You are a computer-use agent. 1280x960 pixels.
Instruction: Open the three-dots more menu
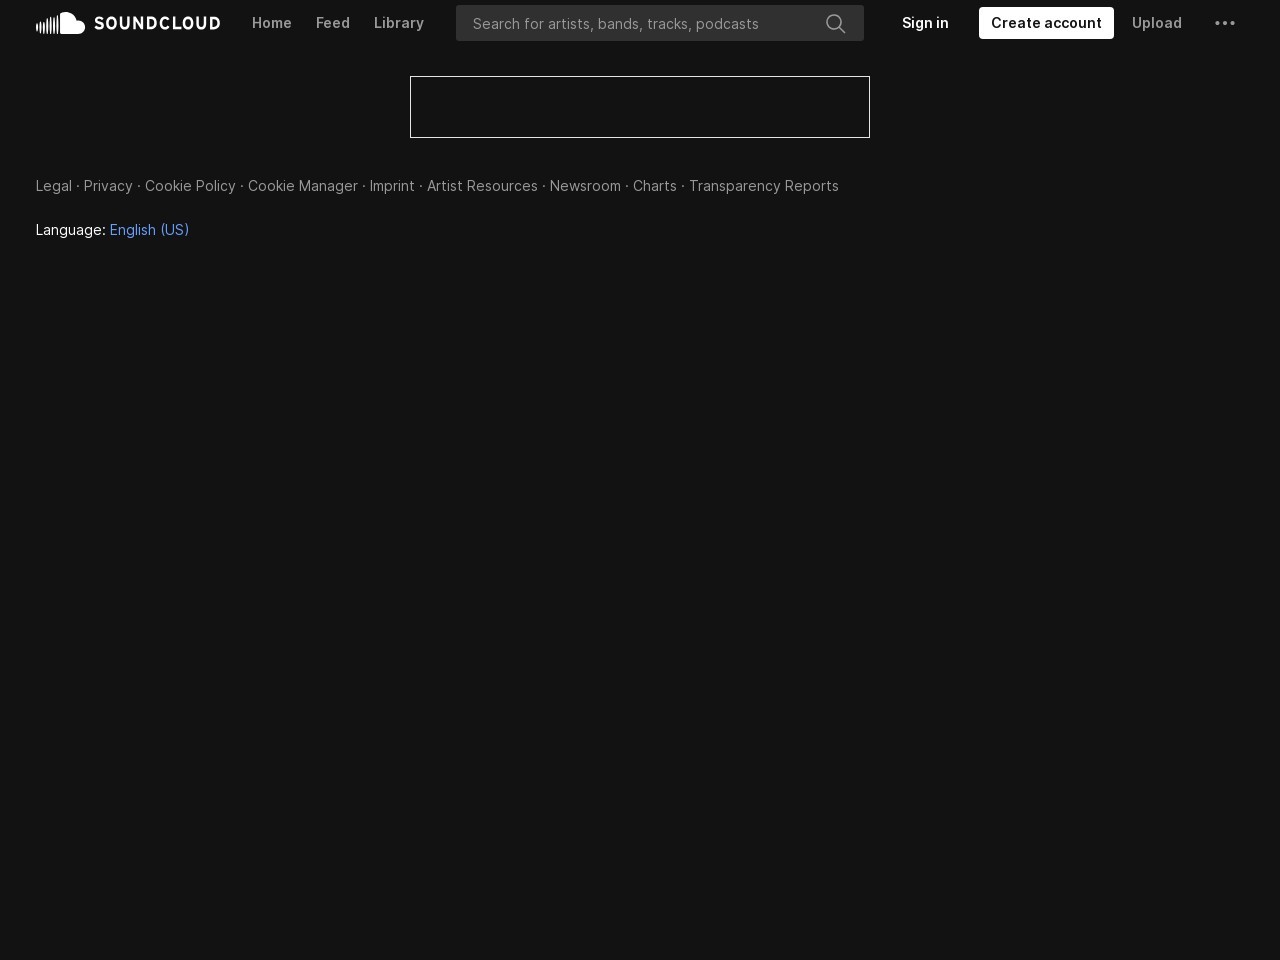click(1224, 23)
